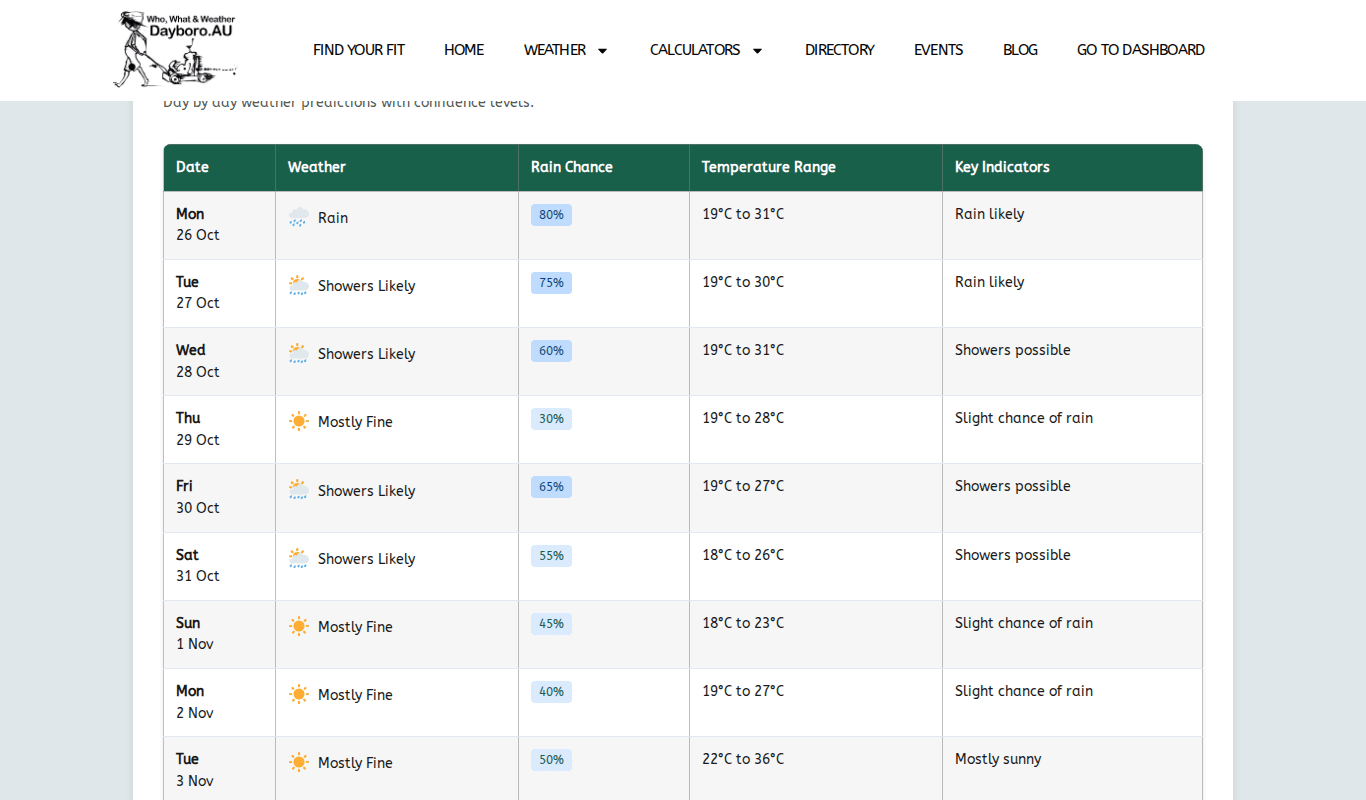1366x800 pixels.
Task: Go to the Home page
Action: click(x=464, y=50)
